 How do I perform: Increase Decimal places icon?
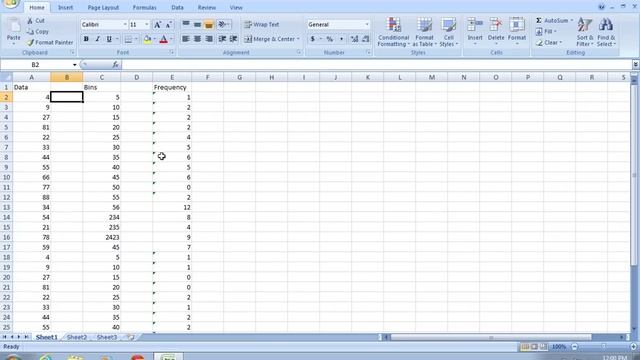[354, 39]
